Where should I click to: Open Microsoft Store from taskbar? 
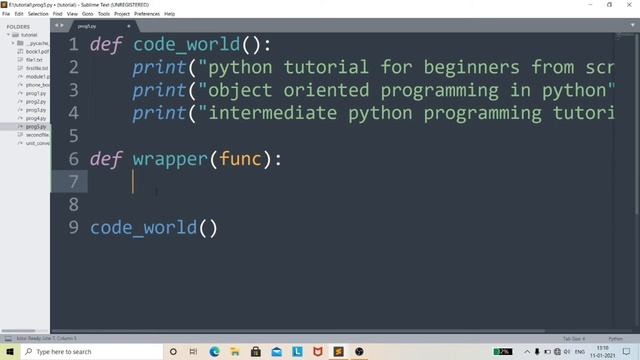(x=256, y=351)
